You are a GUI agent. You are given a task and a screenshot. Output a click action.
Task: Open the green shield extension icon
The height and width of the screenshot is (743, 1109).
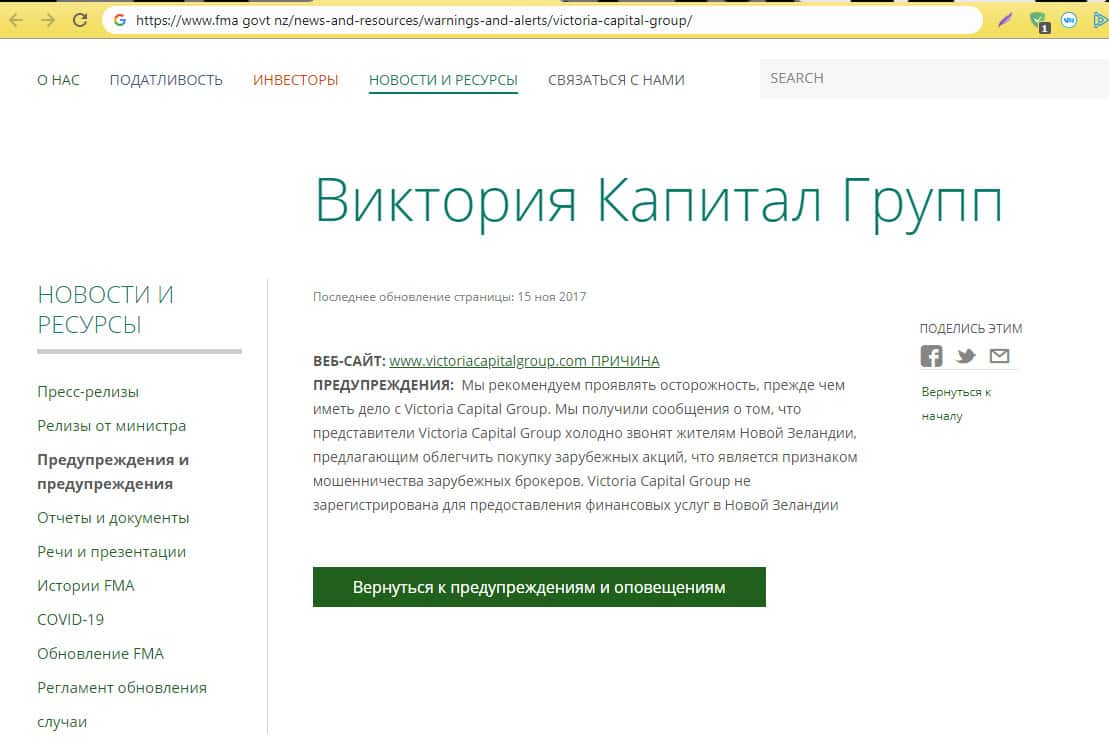click(x=1039, y=21)
